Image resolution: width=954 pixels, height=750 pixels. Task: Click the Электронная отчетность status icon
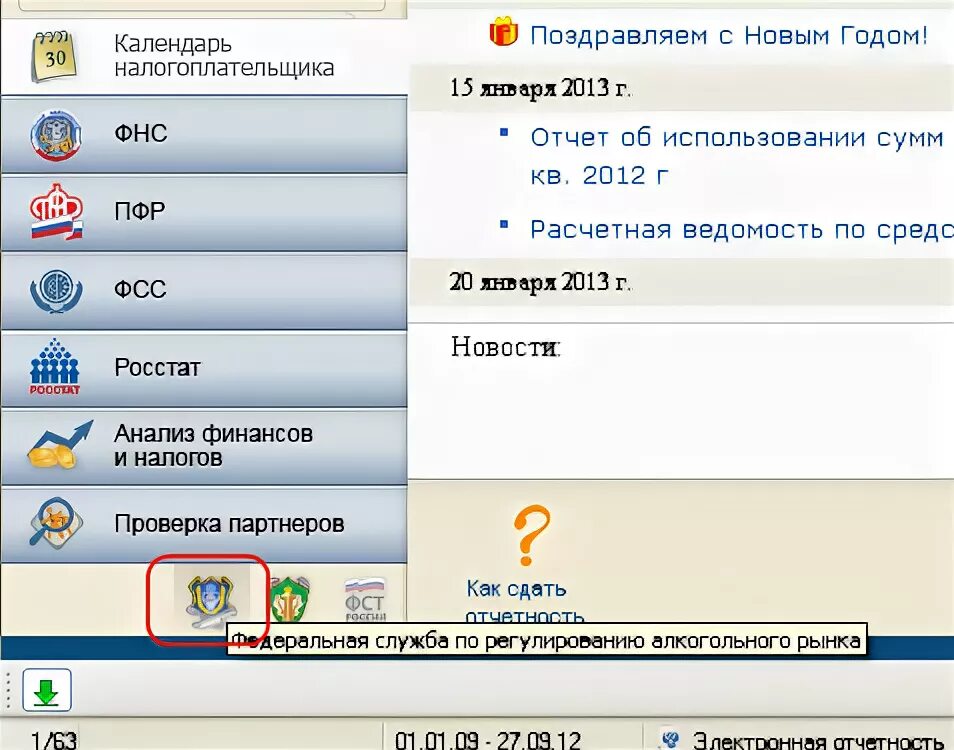click(670, 739)
